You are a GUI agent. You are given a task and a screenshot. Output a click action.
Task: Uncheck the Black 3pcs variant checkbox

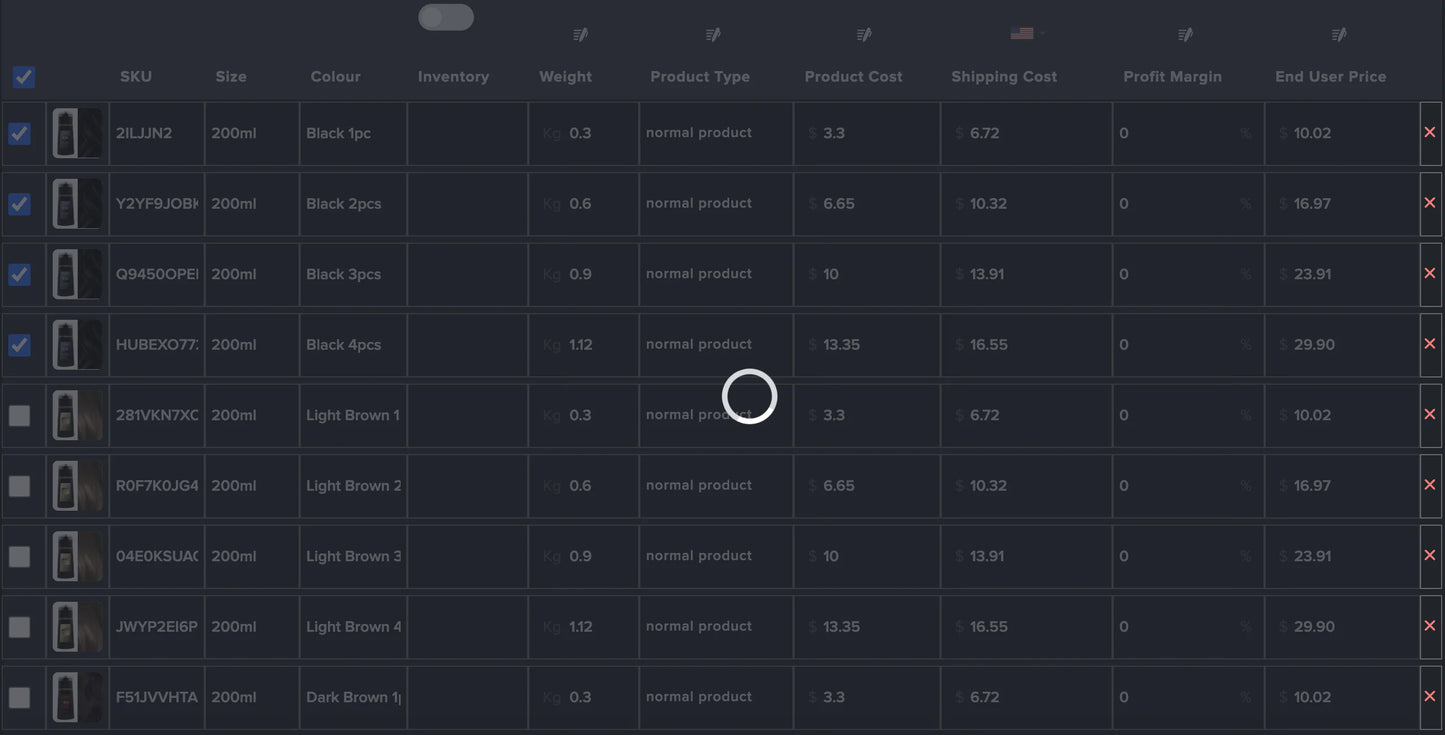[19, 274]
